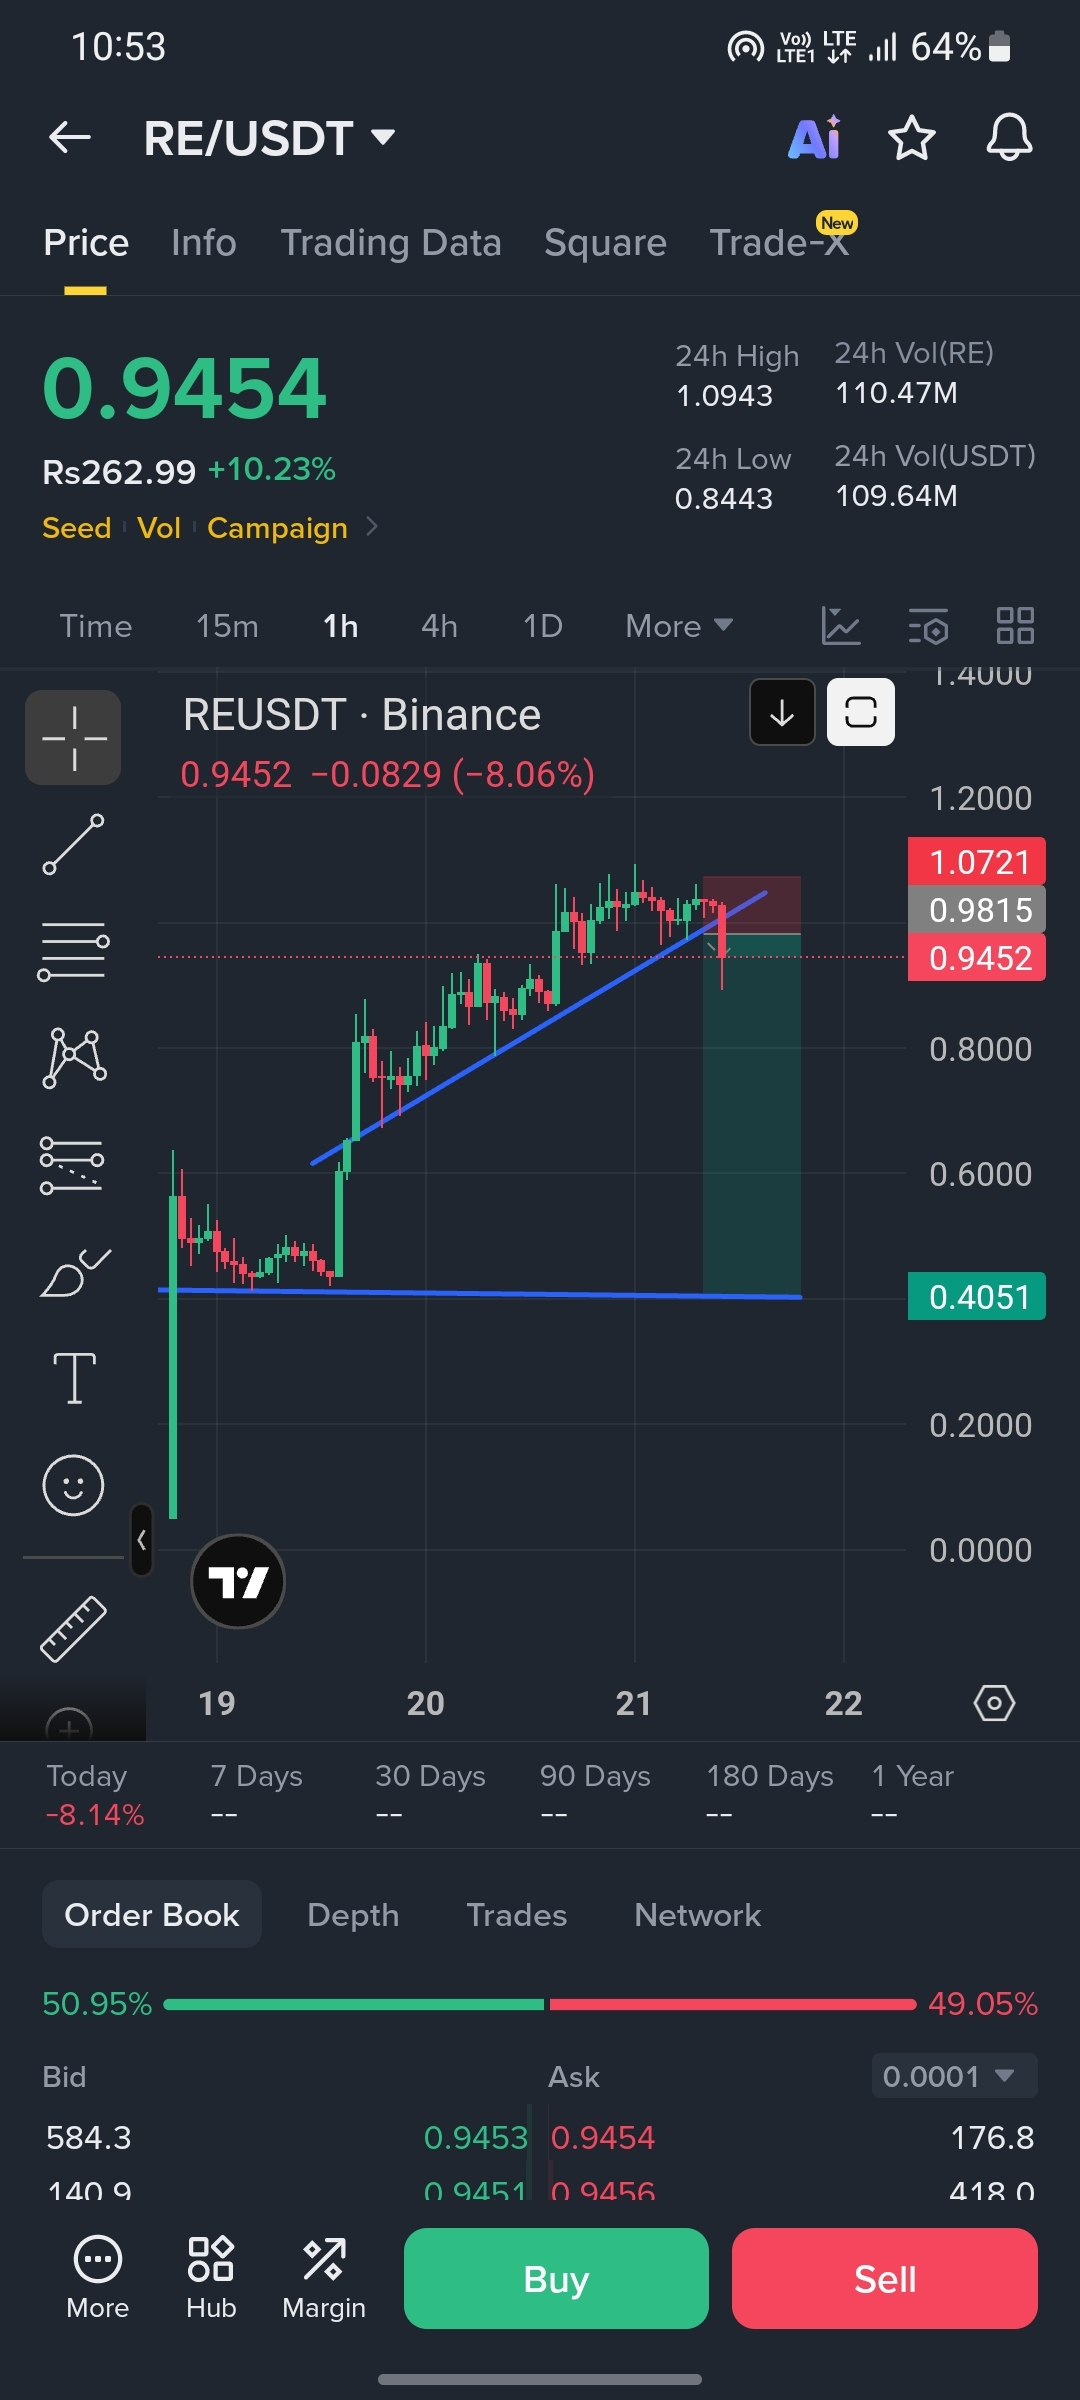Open the AI assistant icon
The height and width of the screenshot is (2400, 1080).
815,138
